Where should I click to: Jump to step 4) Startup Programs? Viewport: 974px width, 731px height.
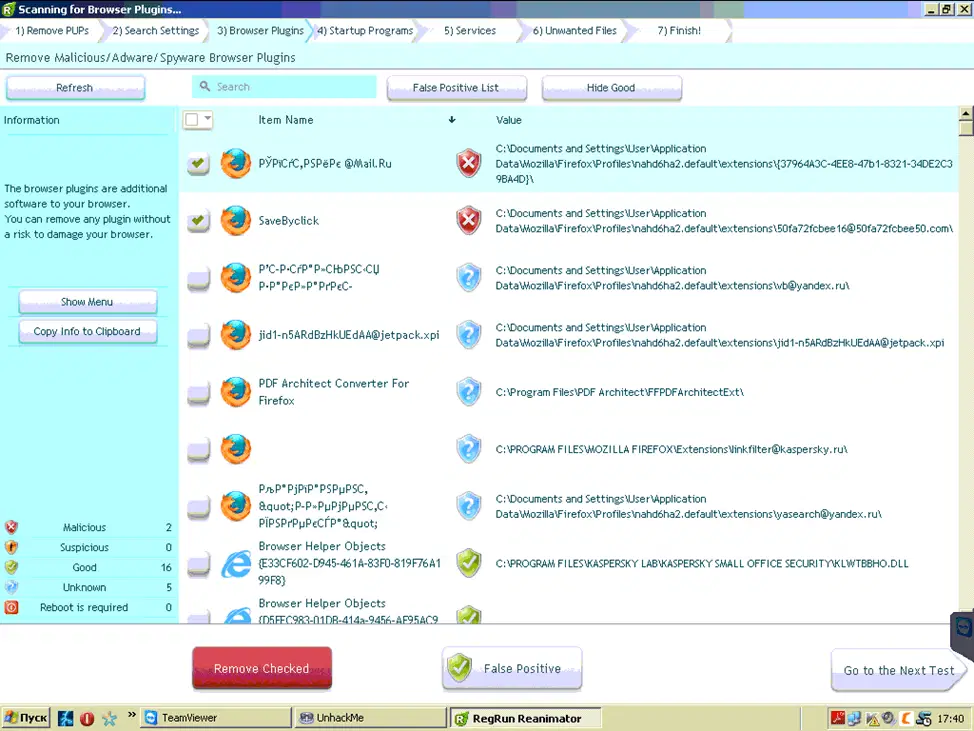pyautogui.click(x=365, y=30)
